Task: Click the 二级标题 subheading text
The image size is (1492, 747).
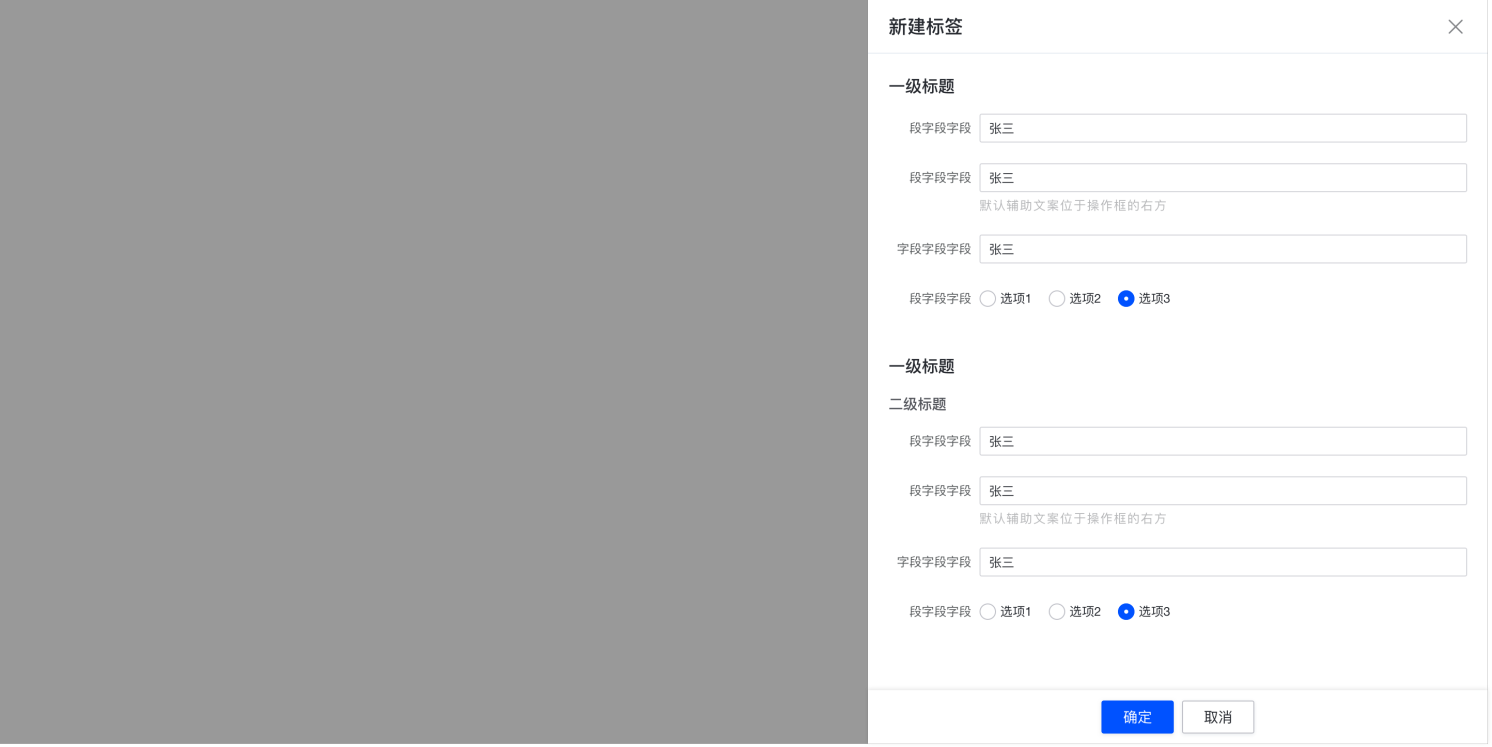Action: (x=920, y=405)
